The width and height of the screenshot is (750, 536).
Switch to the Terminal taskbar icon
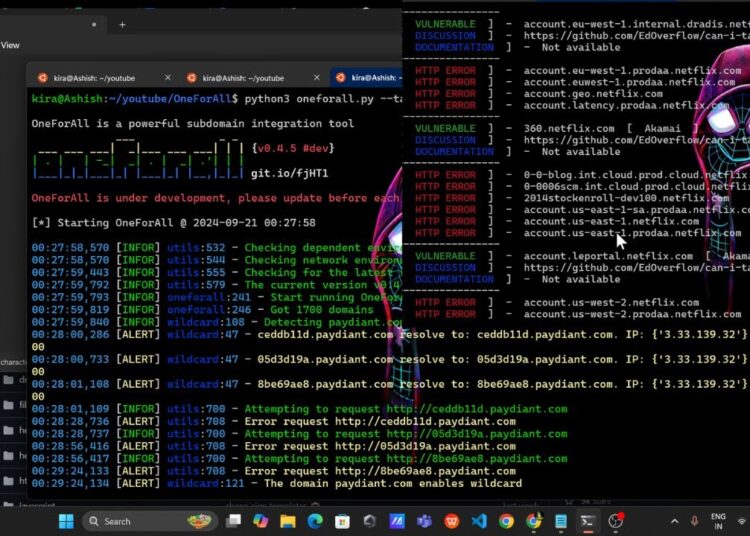[588, 521]
